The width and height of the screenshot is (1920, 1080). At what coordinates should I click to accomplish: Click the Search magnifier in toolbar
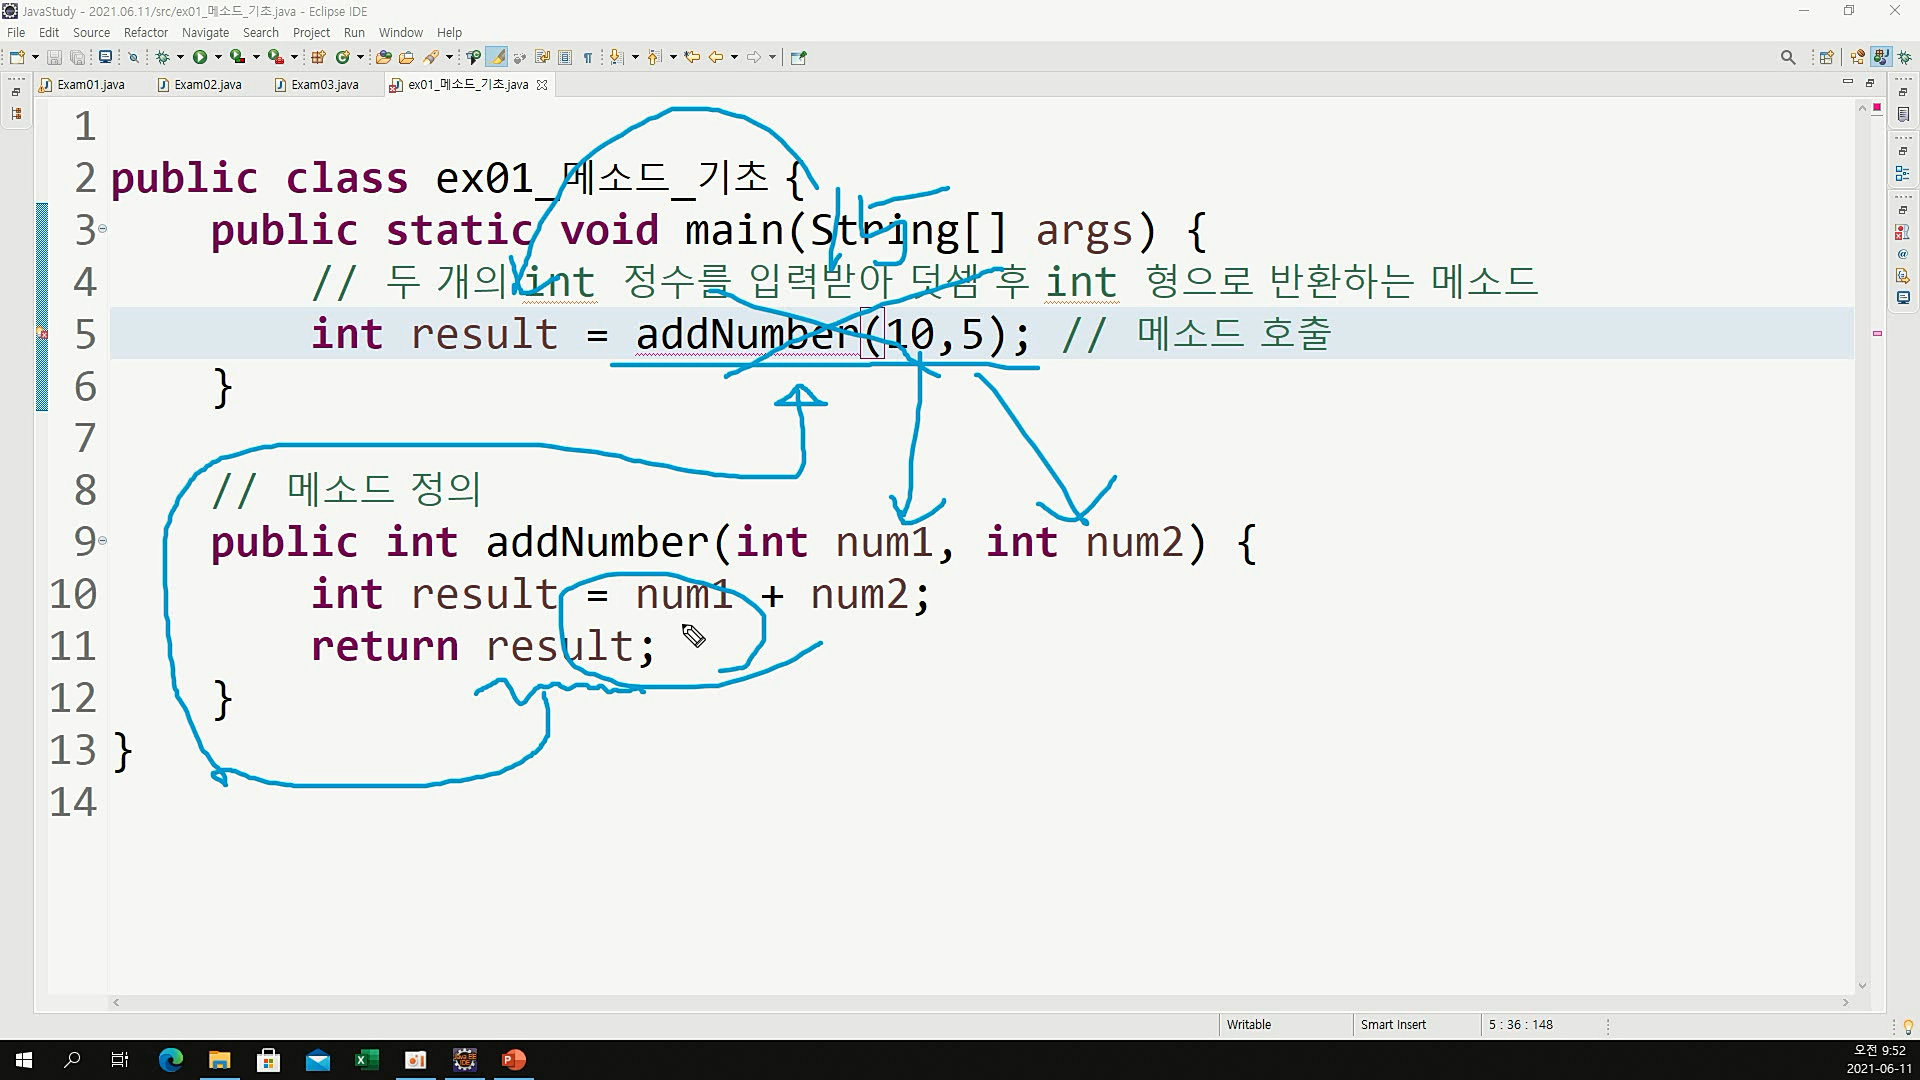point(1788,57)
